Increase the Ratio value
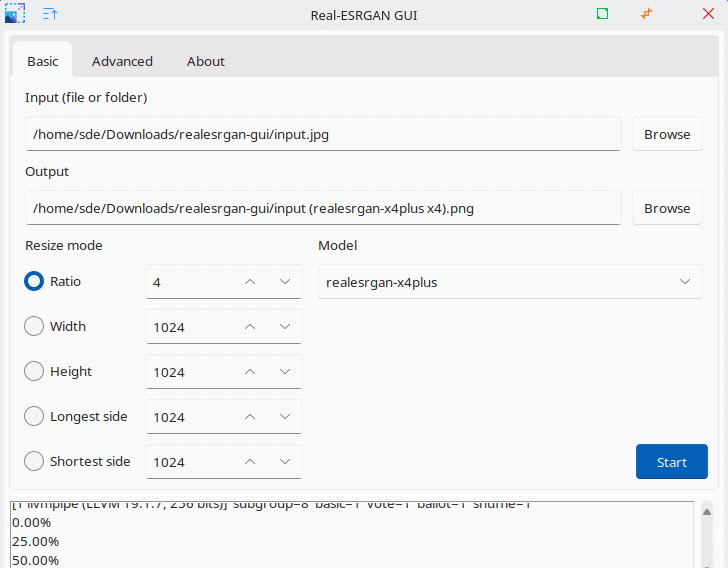The image size is (728, 568). point(250,281)
